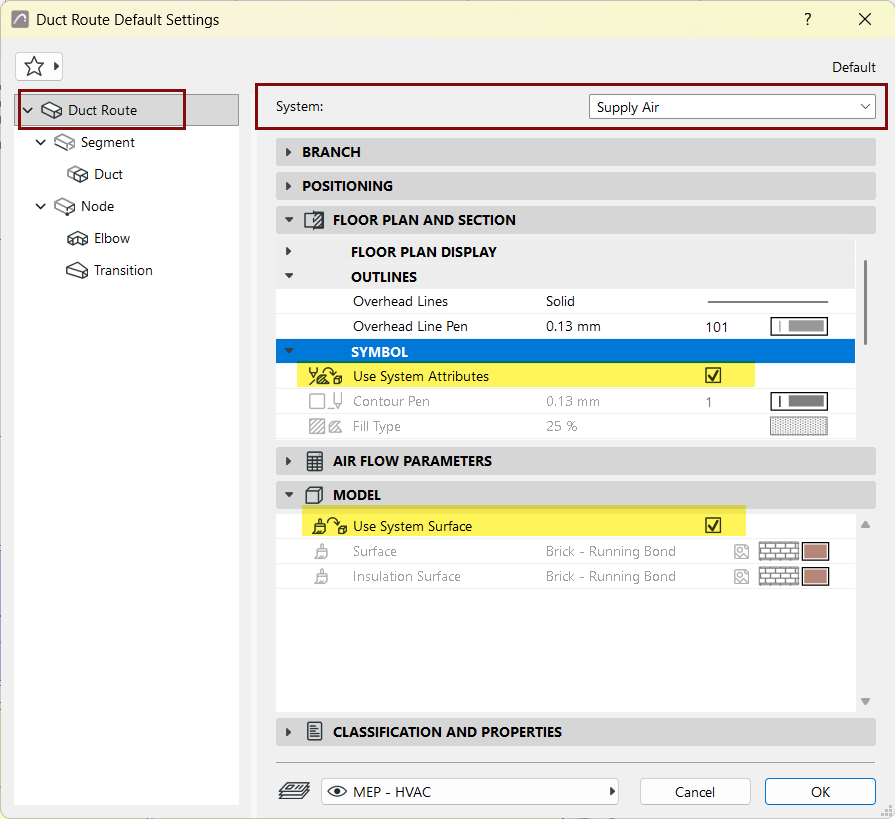Click the dialog help question mark
The width and height of the screenshot is (895, 819).
(808, 19)
